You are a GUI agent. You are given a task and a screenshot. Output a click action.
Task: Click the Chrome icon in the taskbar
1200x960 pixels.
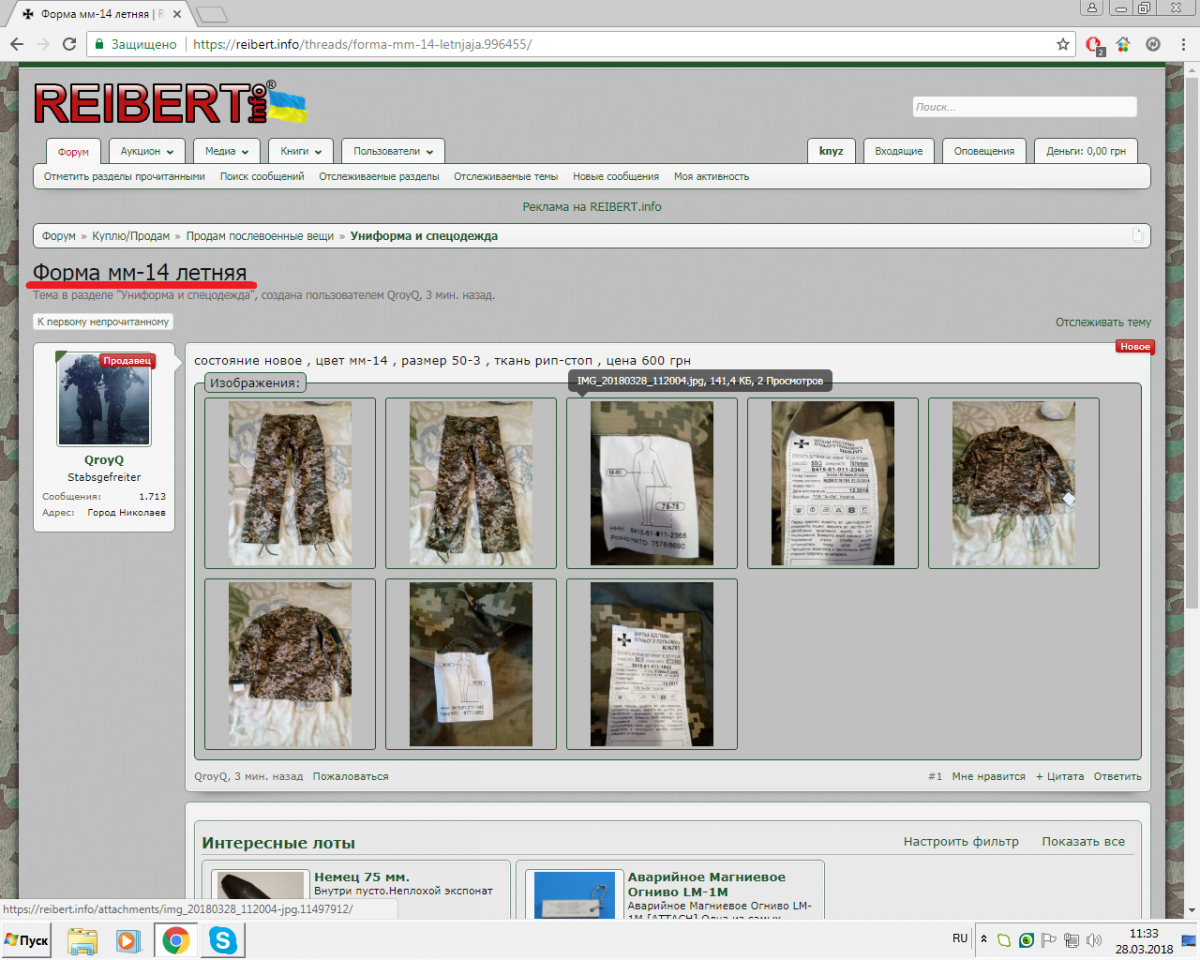click(x=176, y=941)
